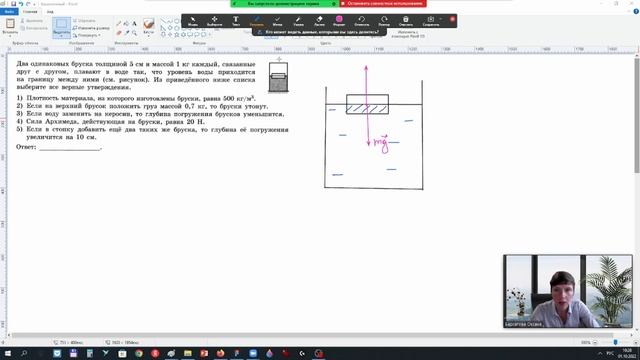640x360 pixels.
Task: Click the Resize button
Action: (91, 28)
